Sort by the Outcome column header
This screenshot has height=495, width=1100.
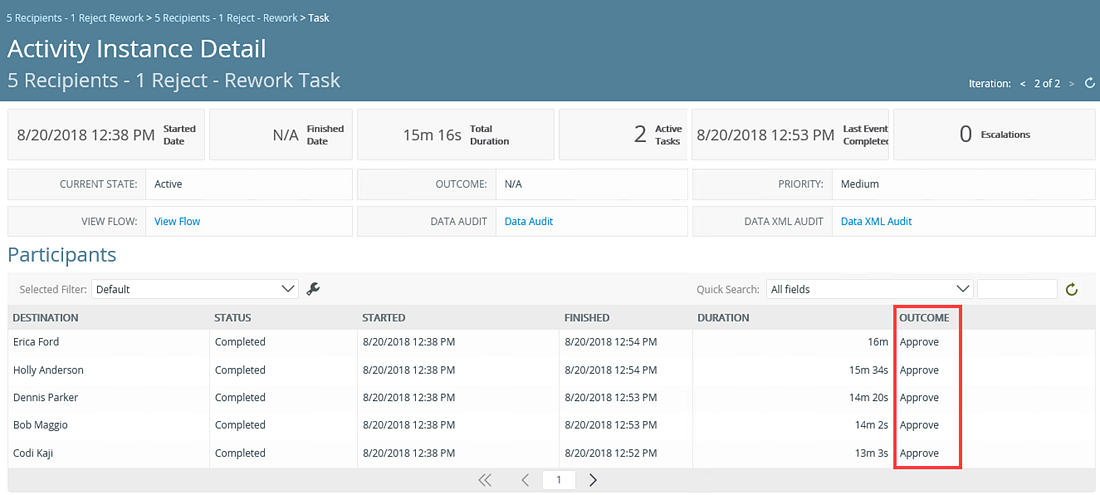pos(924,318)
